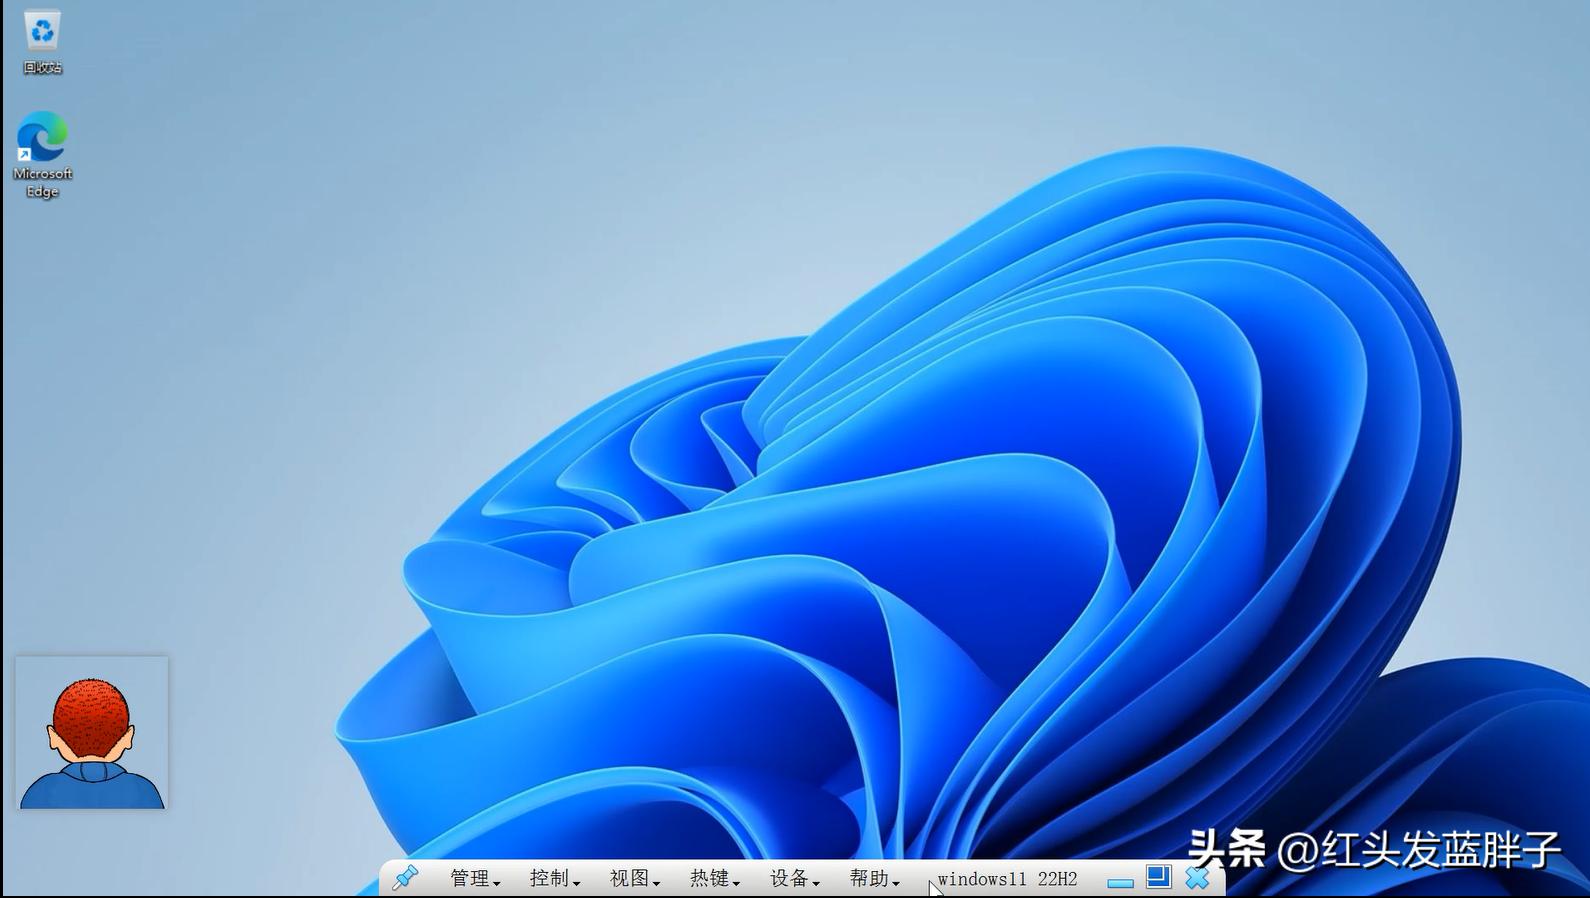Expand the dropdown arrow next to 视图
The height and width of the screenshot is (898, 1590).
pos(657,882)
